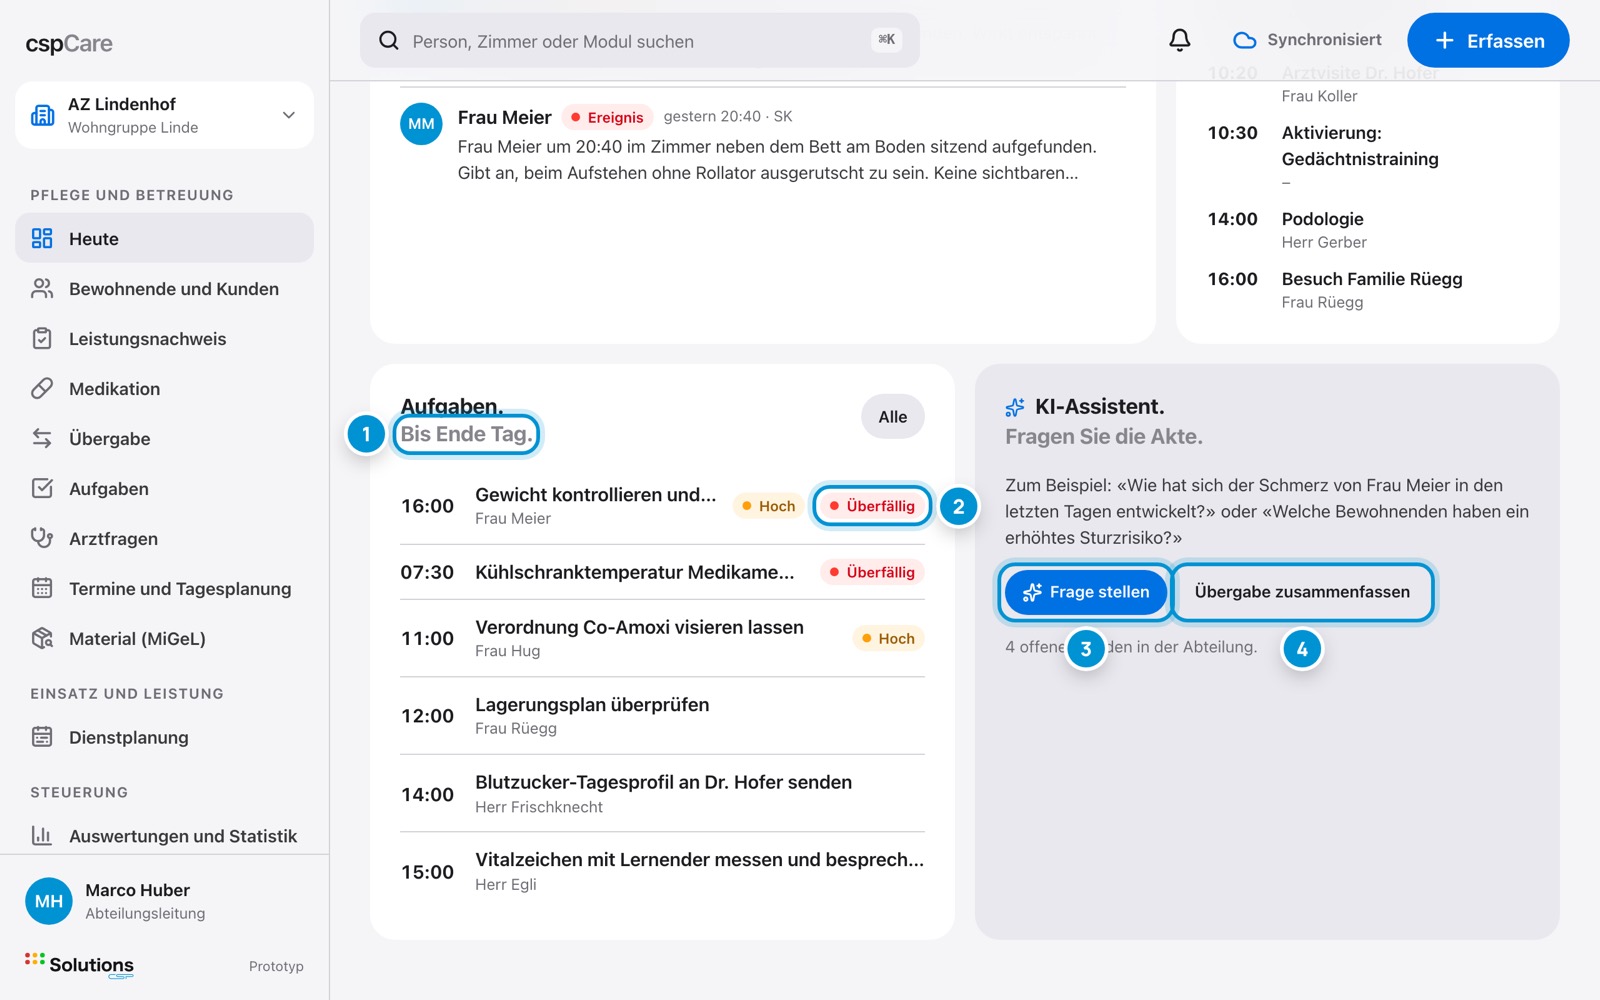The image size is (1600, 1000).
Task: Click the search magnifier icon
Action: pyautogui.click(x=389, y=41)
